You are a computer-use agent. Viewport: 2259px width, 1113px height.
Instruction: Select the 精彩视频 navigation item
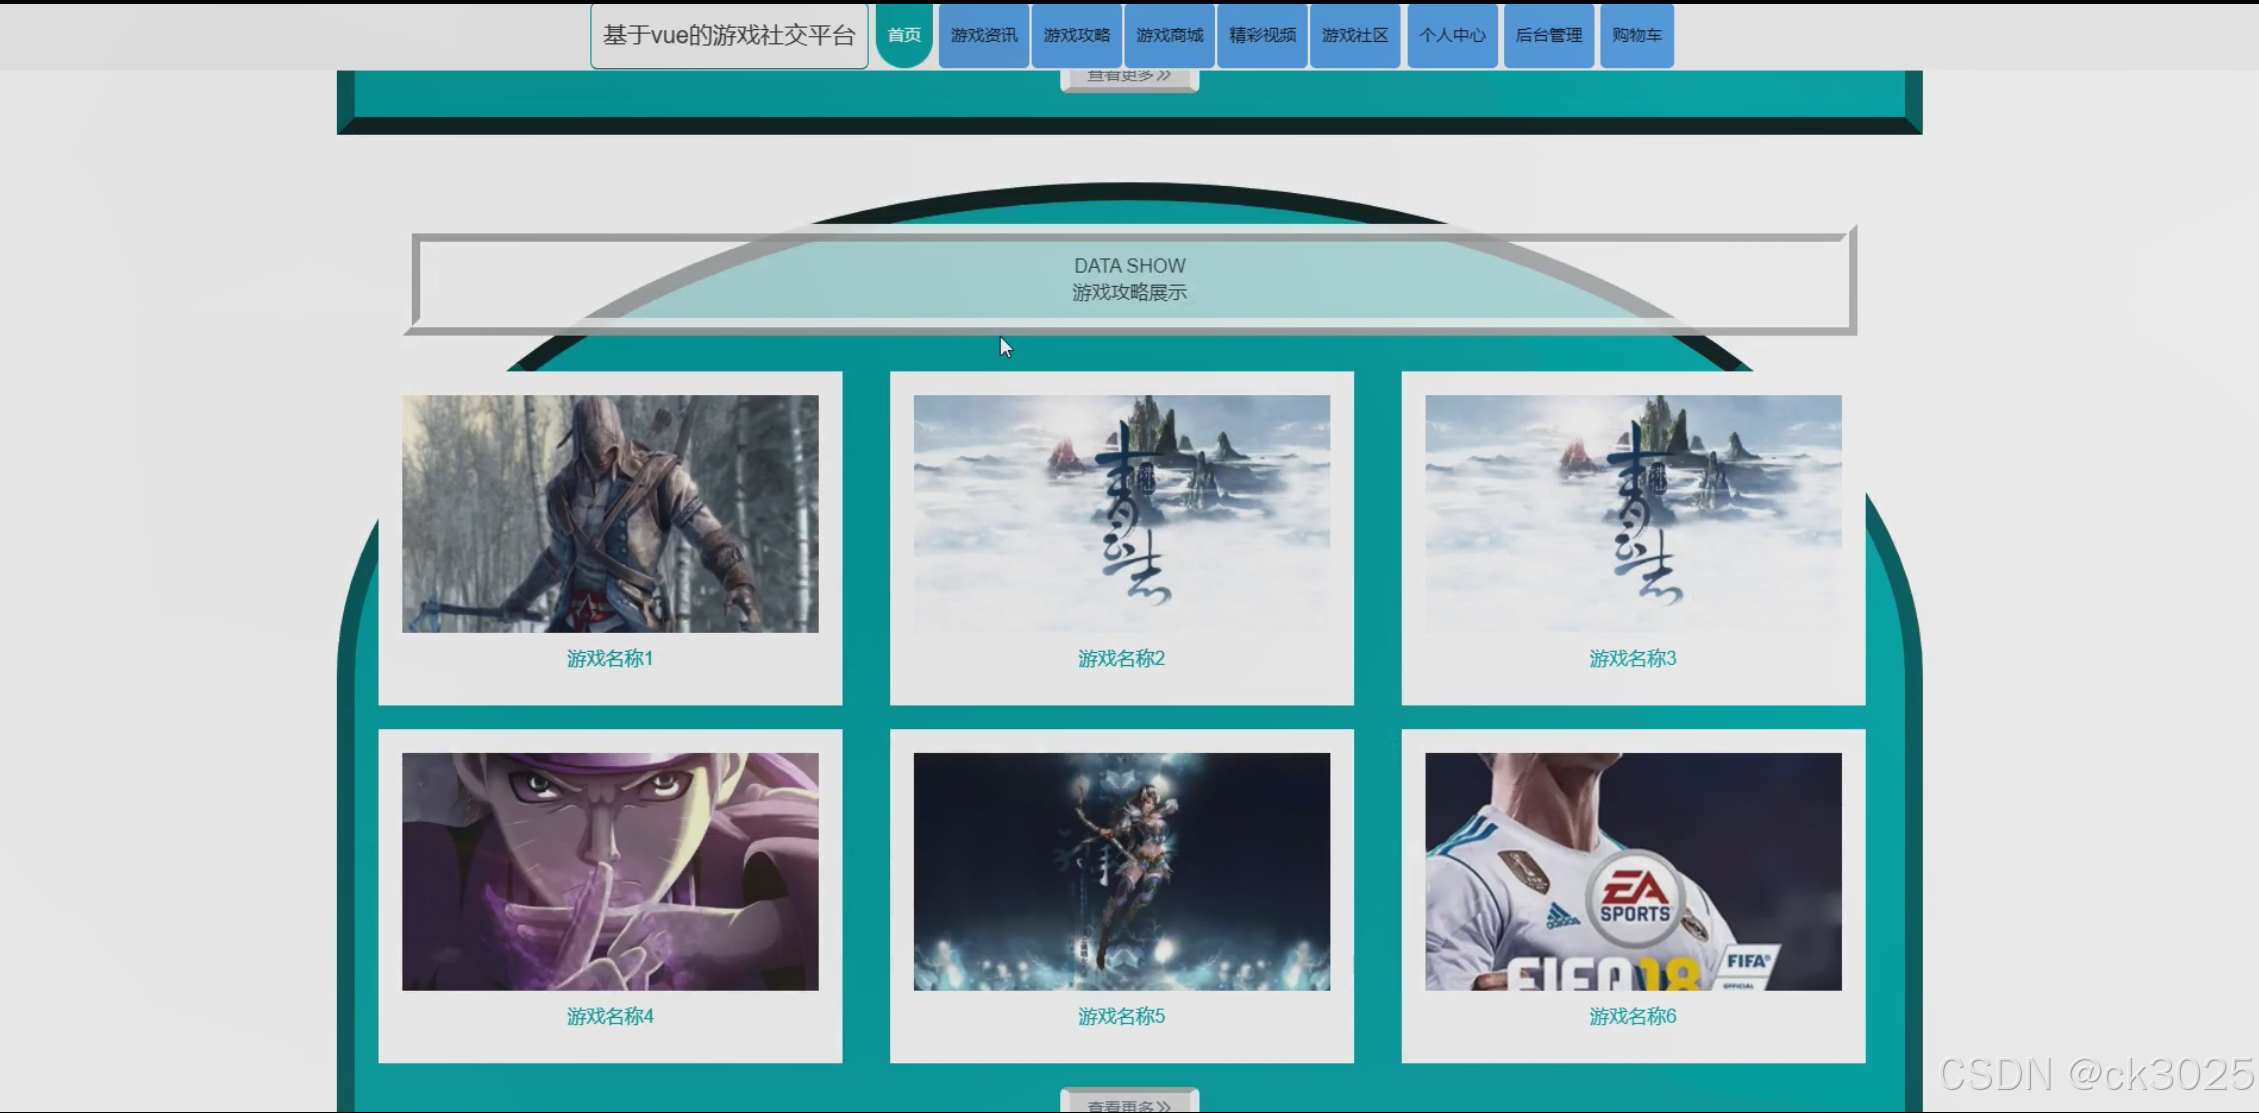[x=1262, y=35]
